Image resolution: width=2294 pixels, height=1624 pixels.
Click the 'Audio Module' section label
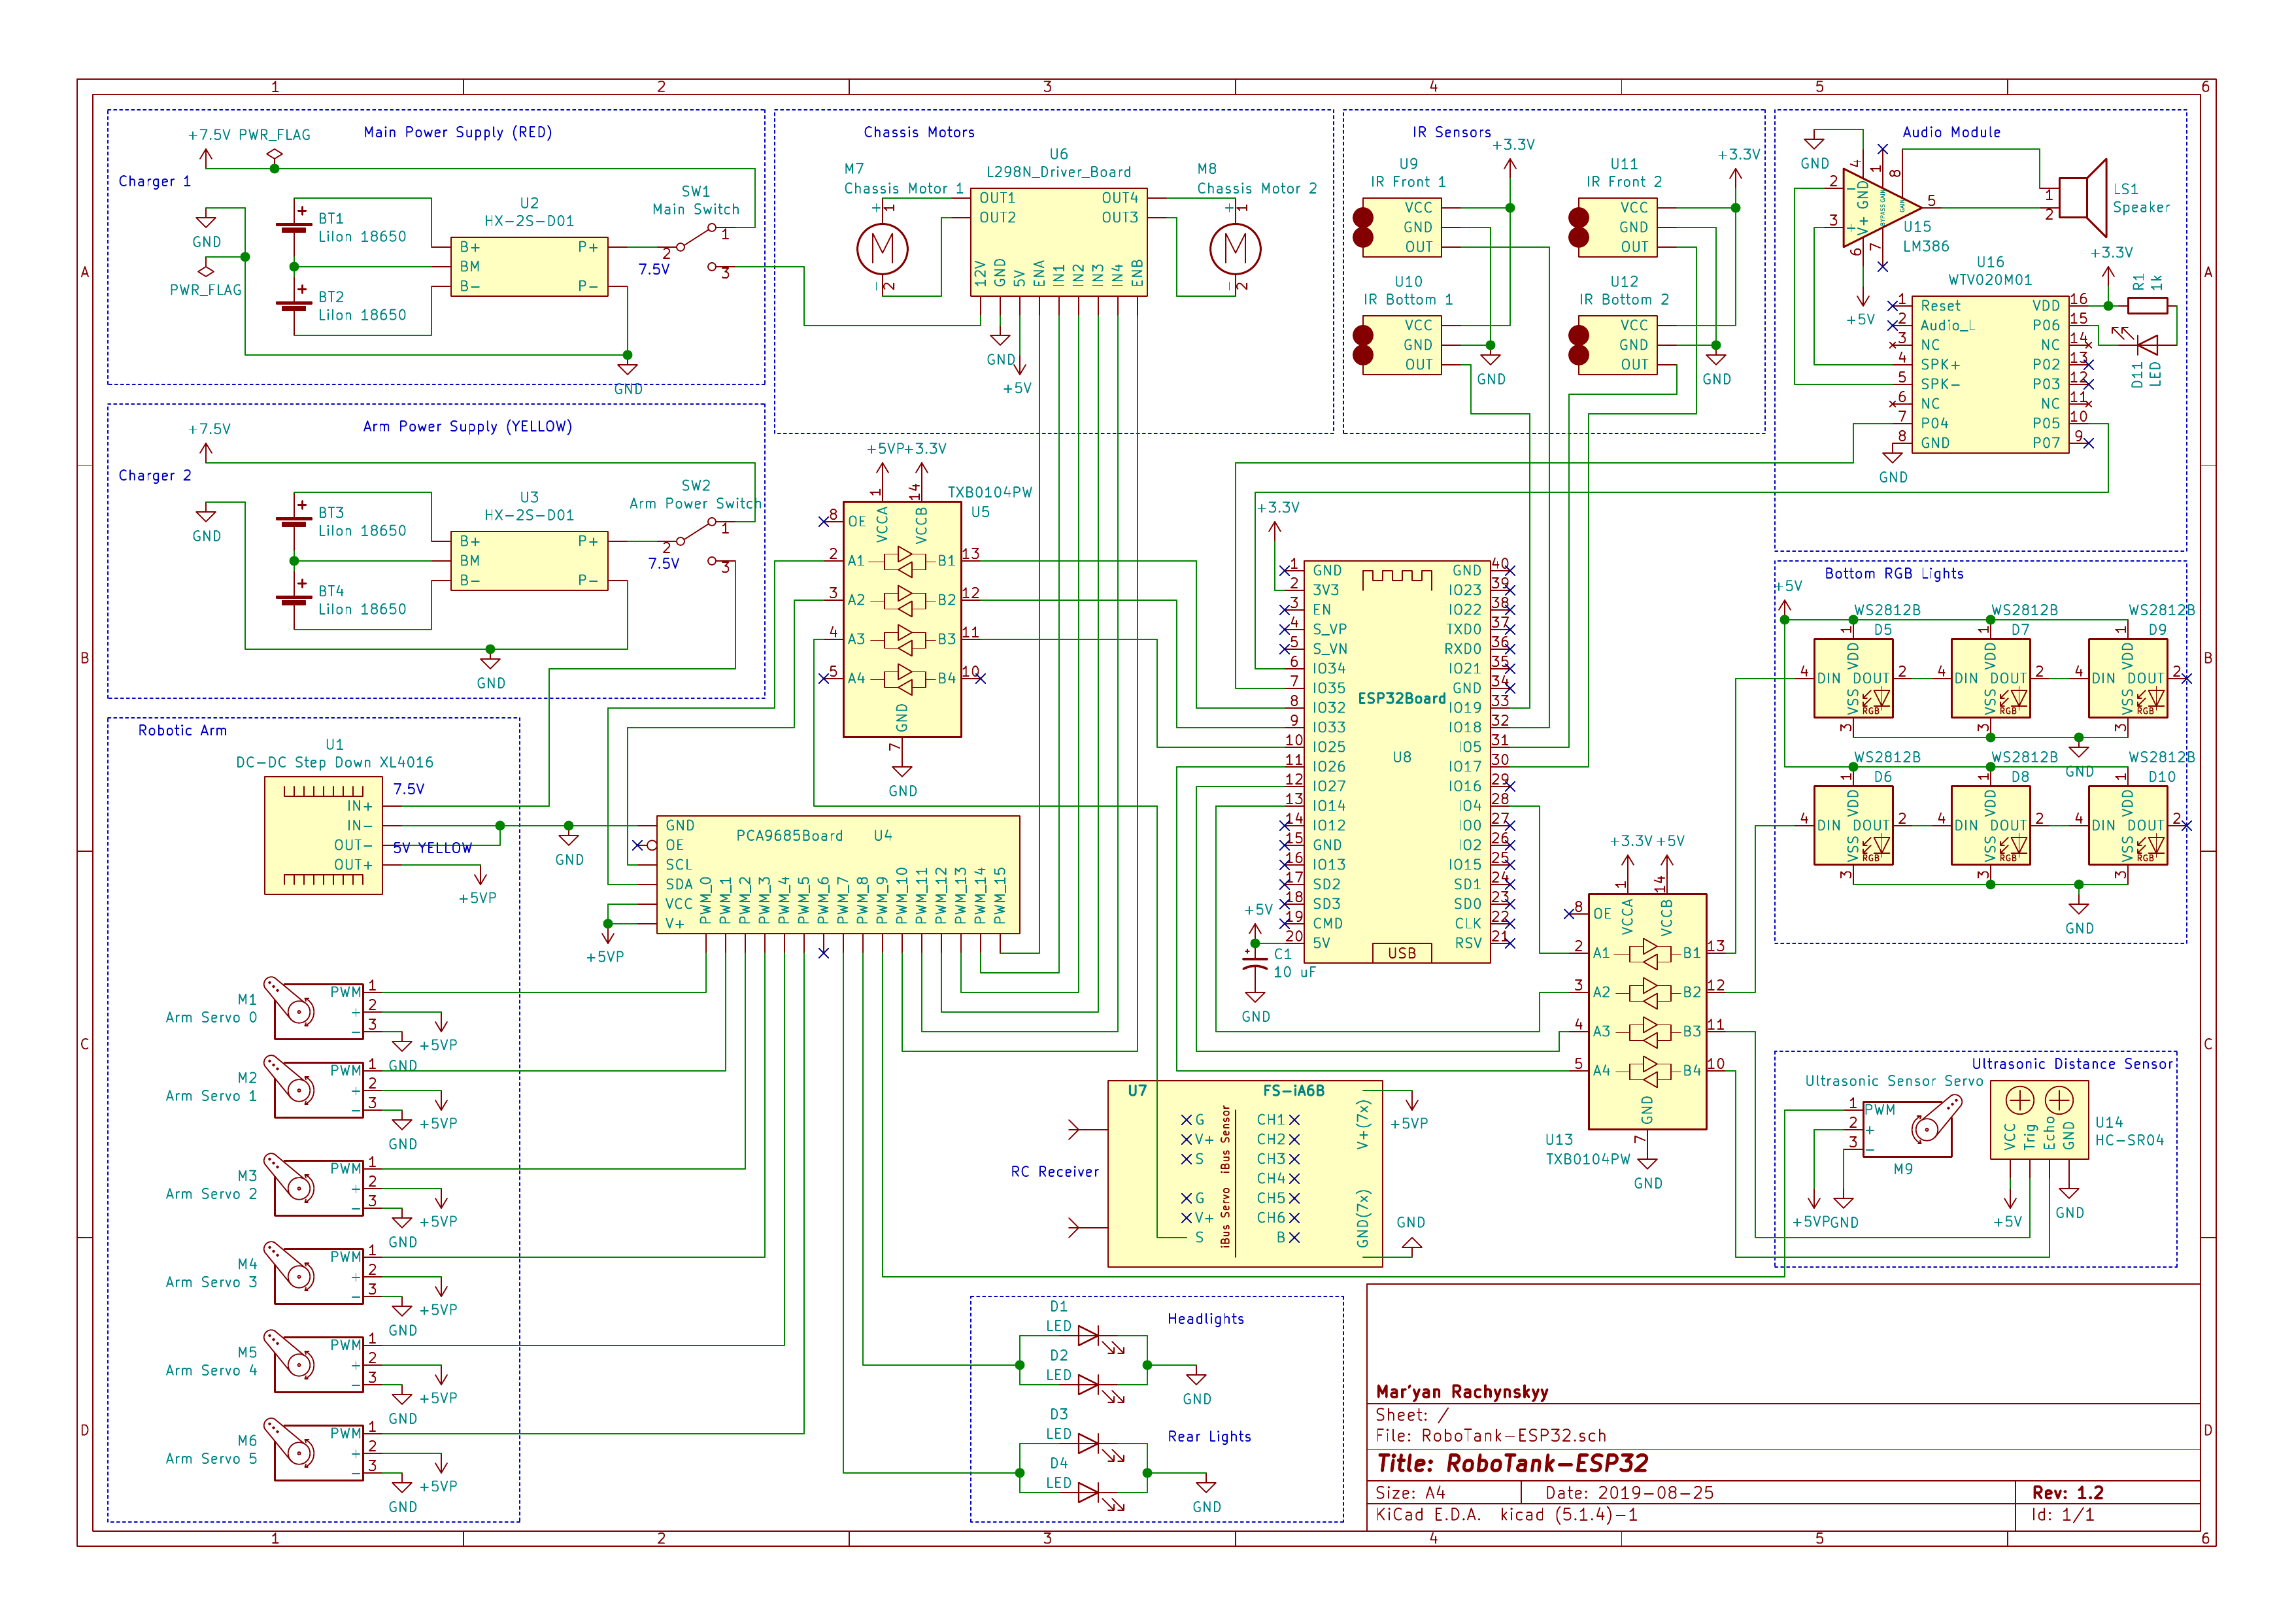1951,132
